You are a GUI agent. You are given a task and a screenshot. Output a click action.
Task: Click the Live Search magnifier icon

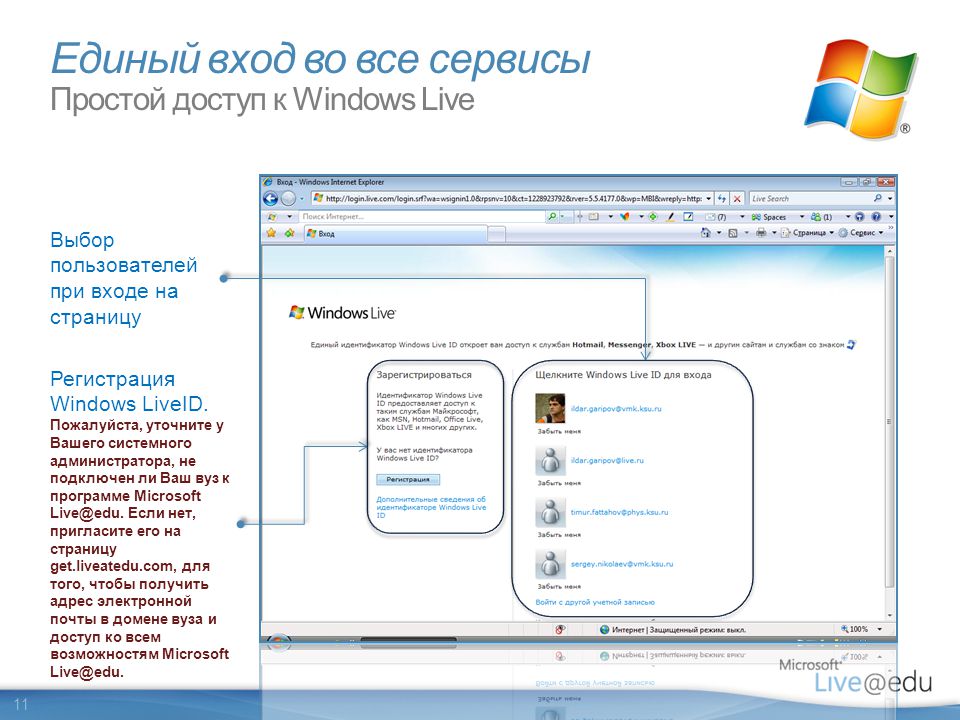click(x=878, y=199)
